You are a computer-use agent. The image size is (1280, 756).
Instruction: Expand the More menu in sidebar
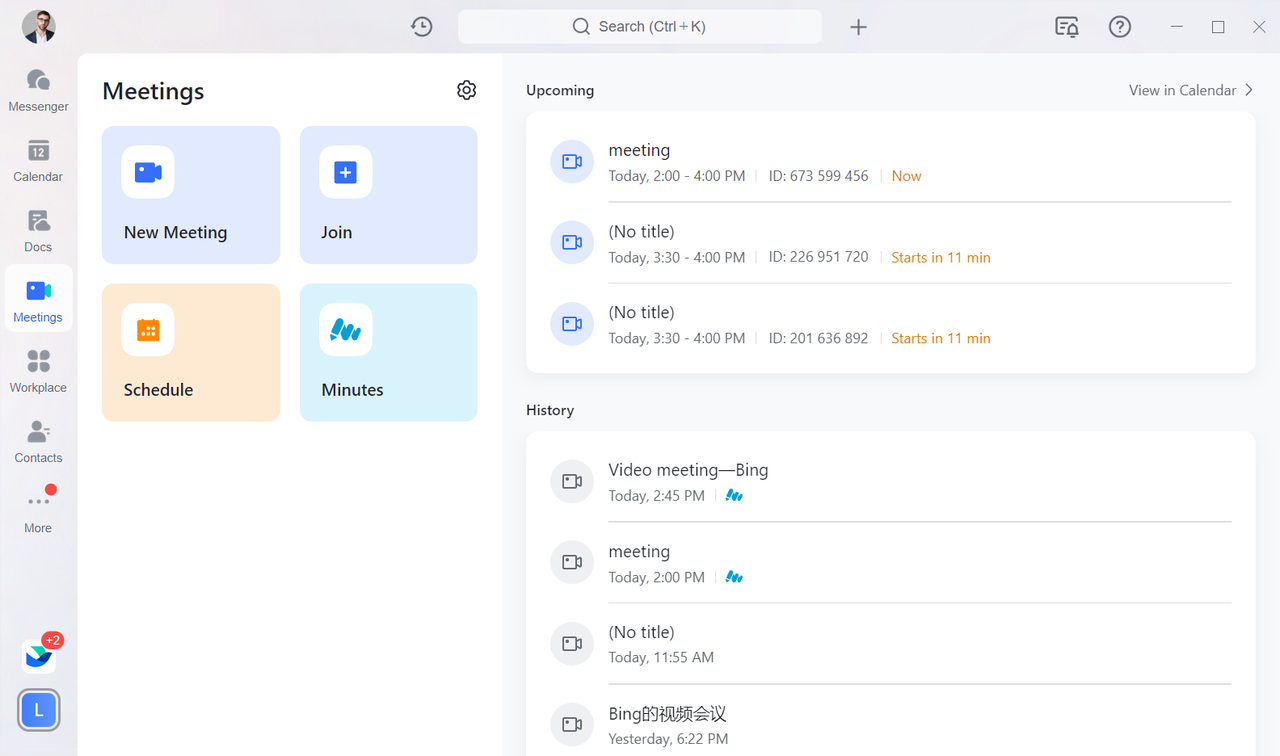click(x=38, y=511)
